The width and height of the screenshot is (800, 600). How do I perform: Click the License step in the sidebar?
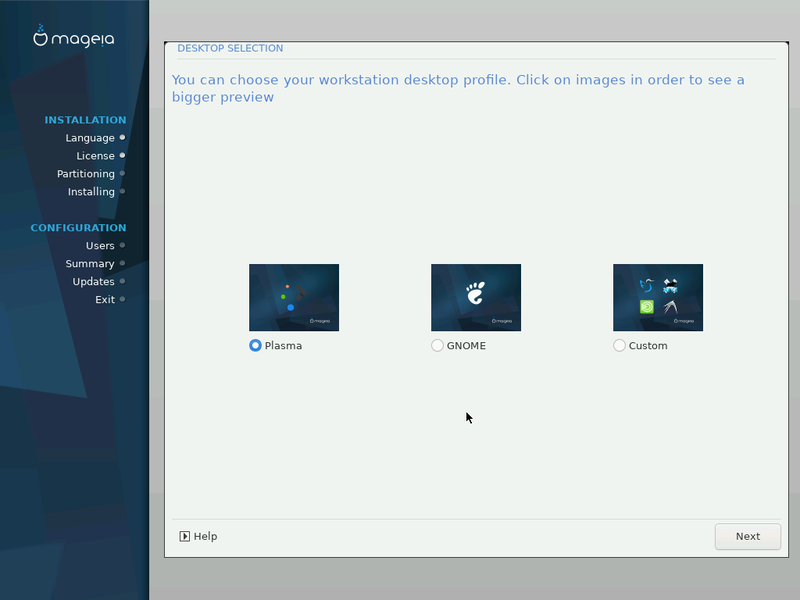(95, 156)
